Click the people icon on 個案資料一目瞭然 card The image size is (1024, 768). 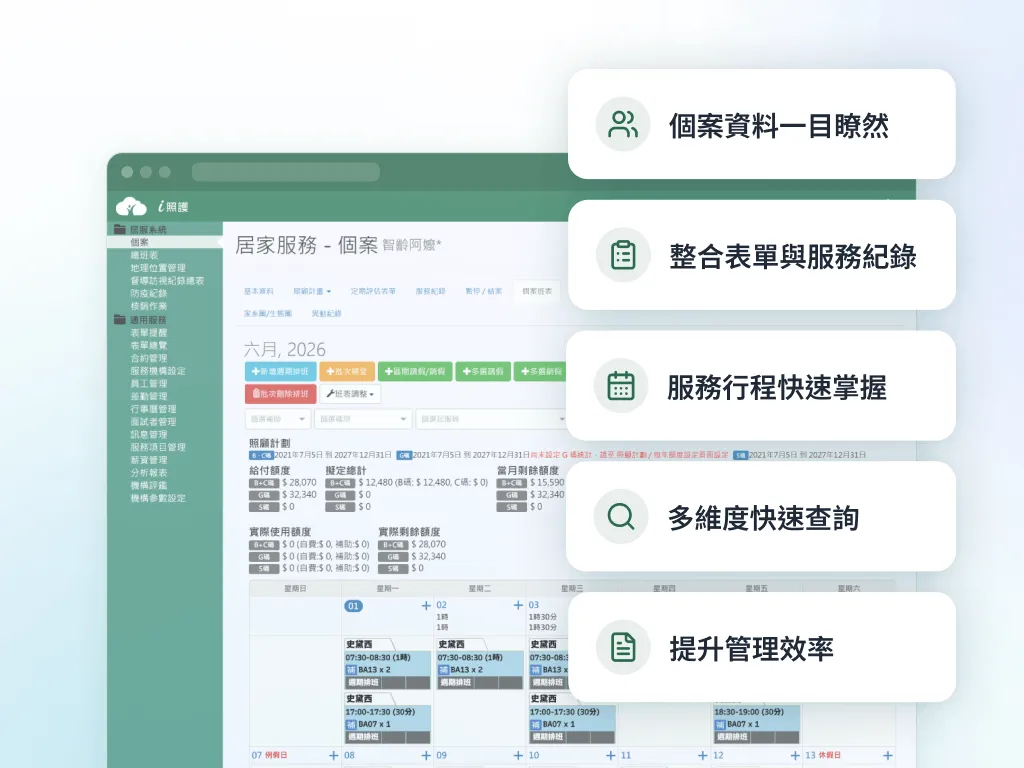pos(622,124)
